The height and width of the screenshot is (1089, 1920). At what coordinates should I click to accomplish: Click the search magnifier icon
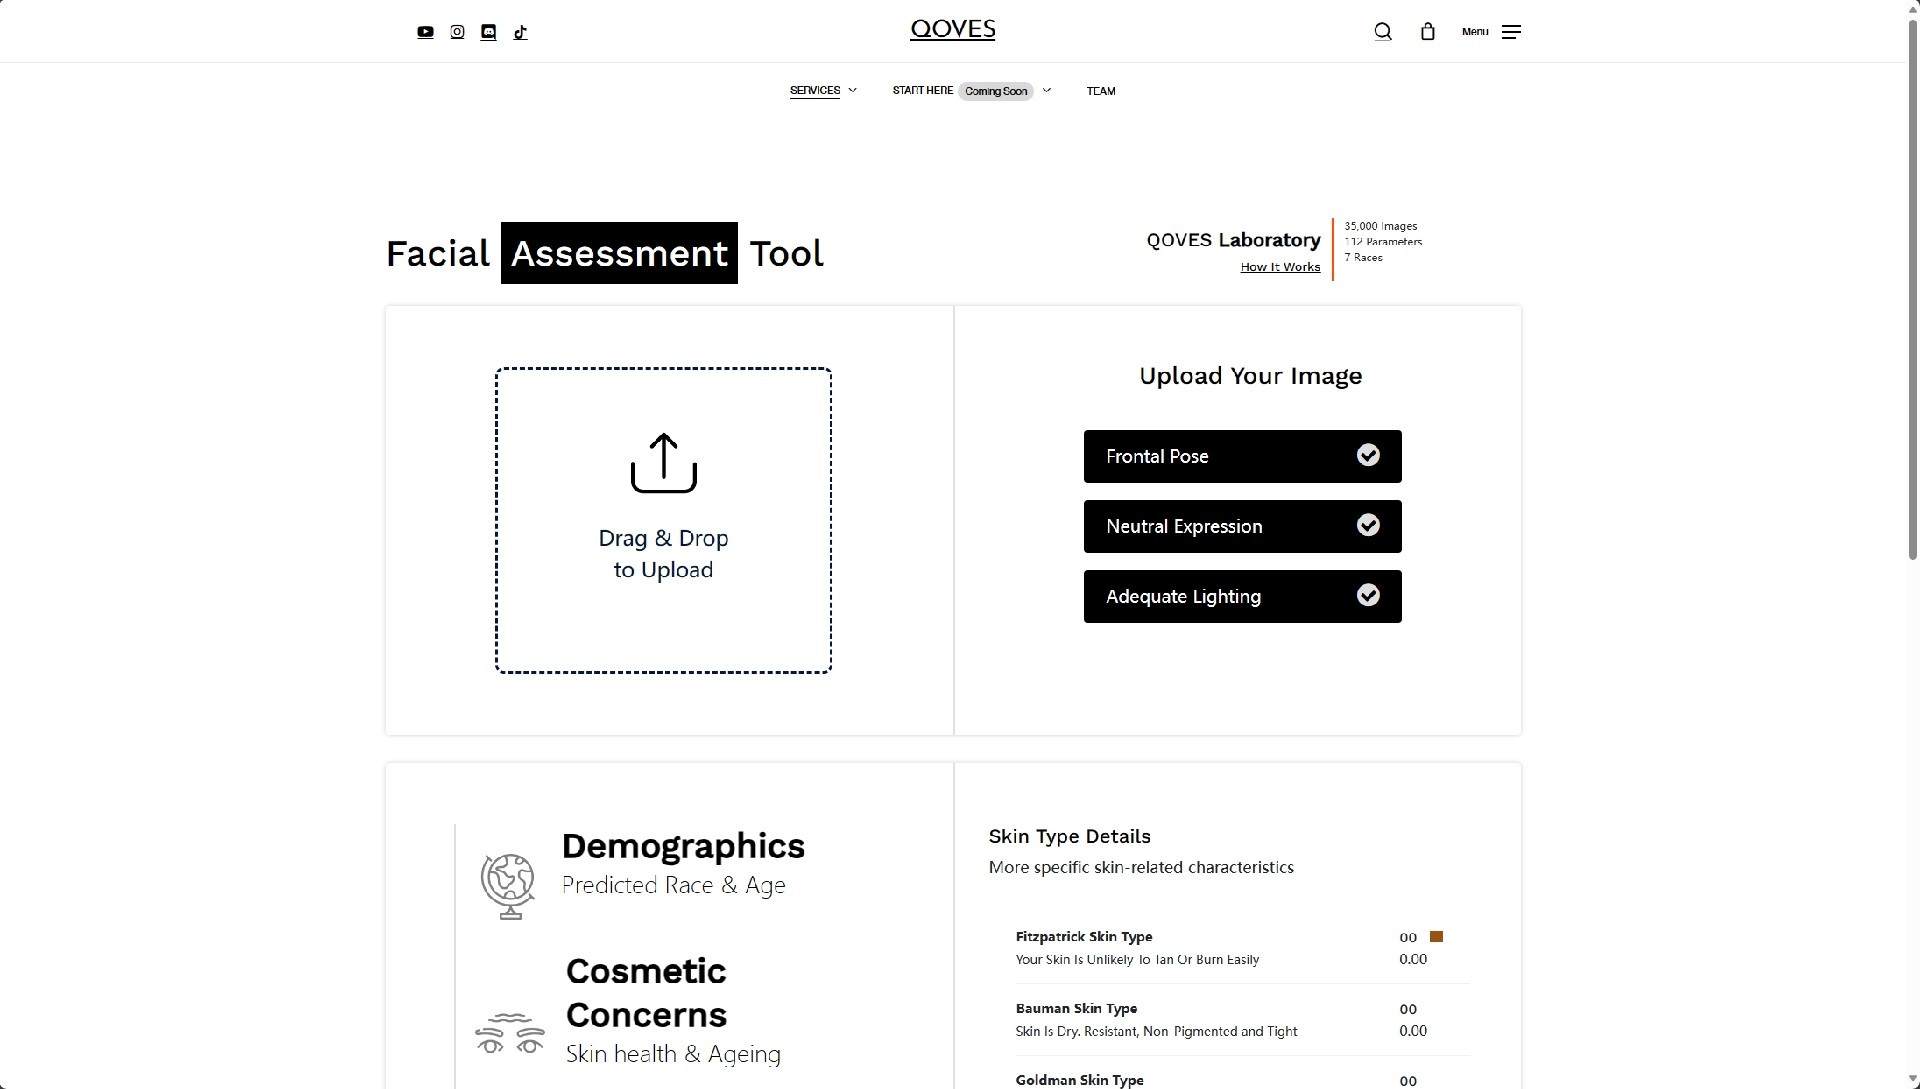tap(1382, 32)
